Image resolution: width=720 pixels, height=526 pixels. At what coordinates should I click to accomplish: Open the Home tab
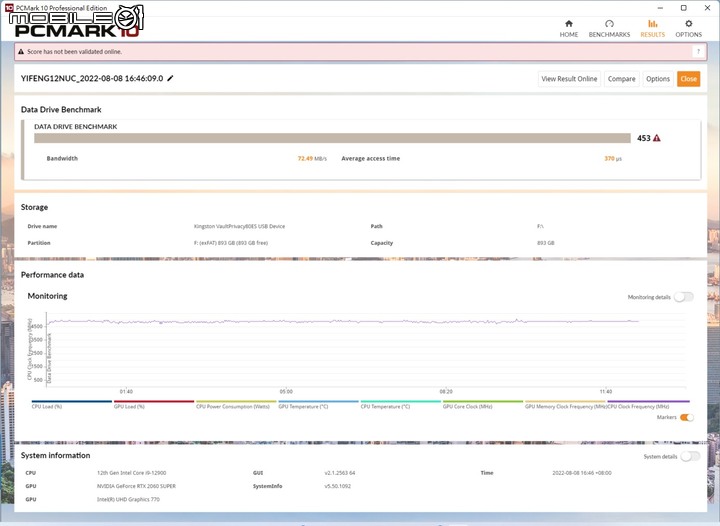568,28
